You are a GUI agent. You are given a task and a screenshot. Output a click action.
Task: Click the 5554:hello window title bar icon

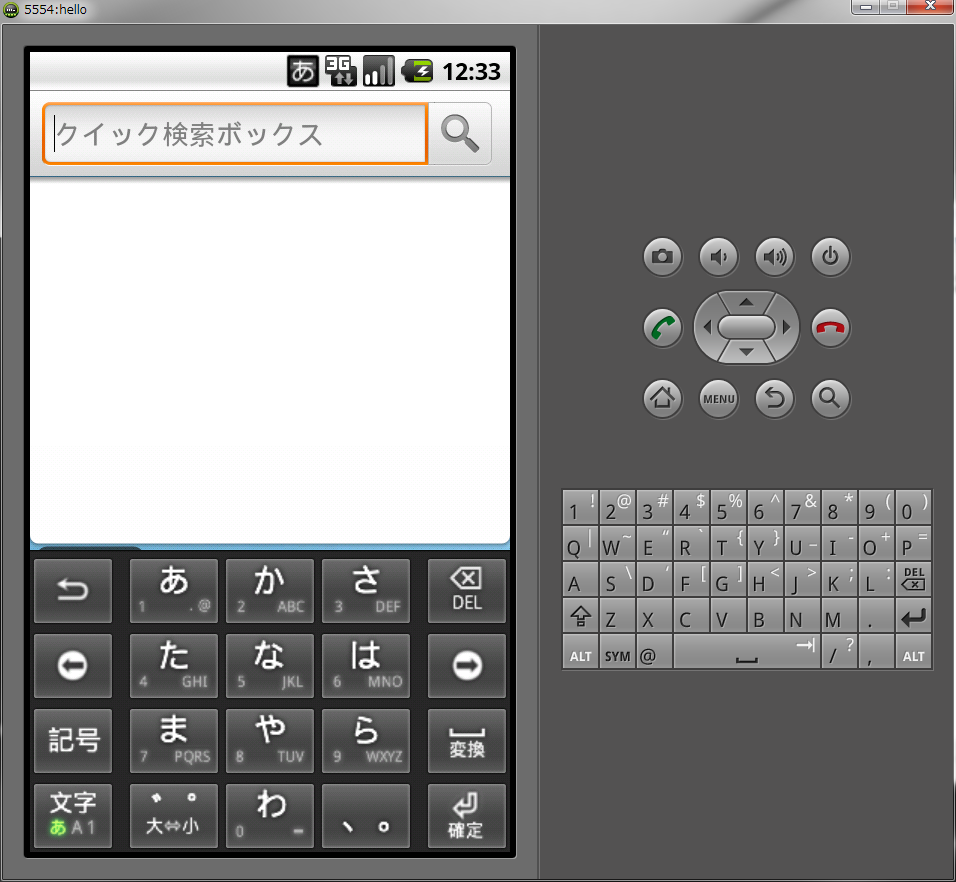click(x=11, y=9)
